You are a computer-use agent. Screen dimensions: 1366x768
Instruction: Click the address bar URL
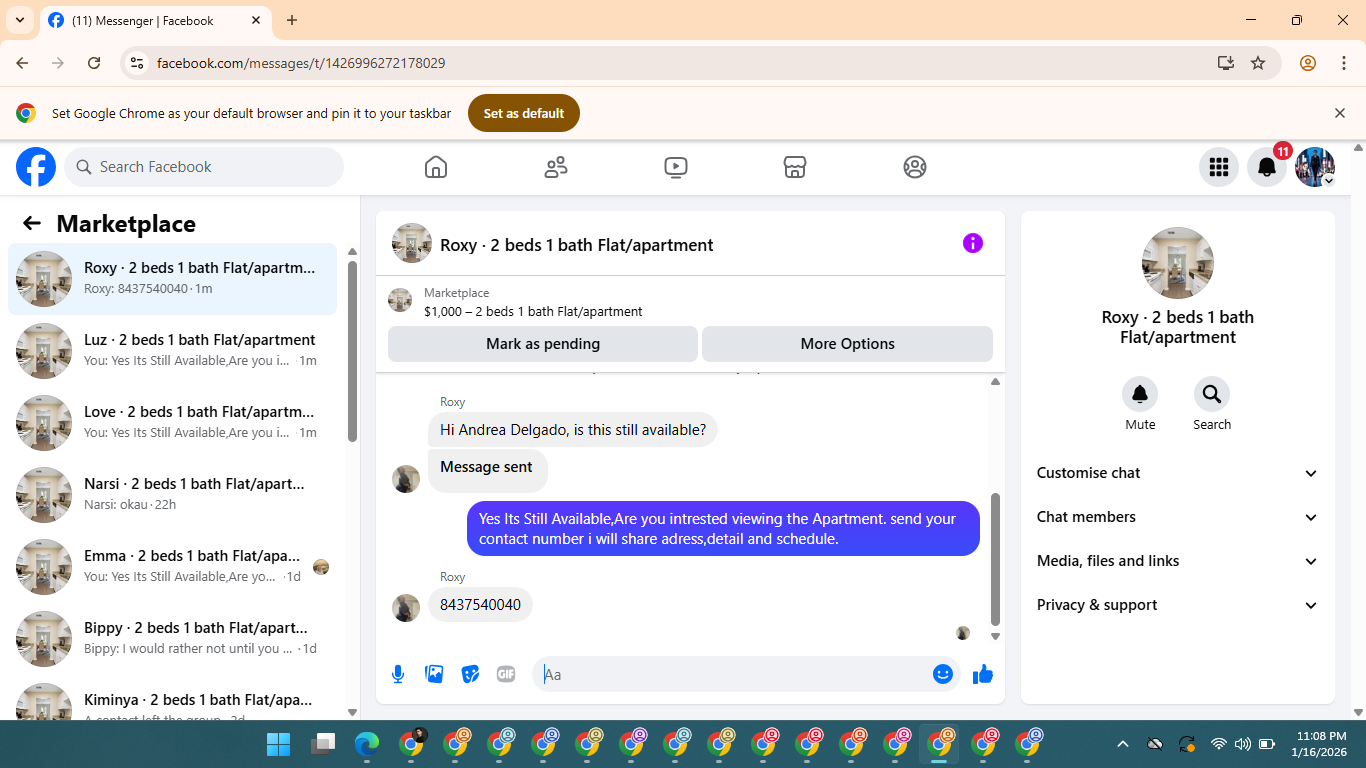tap(301, 63)
